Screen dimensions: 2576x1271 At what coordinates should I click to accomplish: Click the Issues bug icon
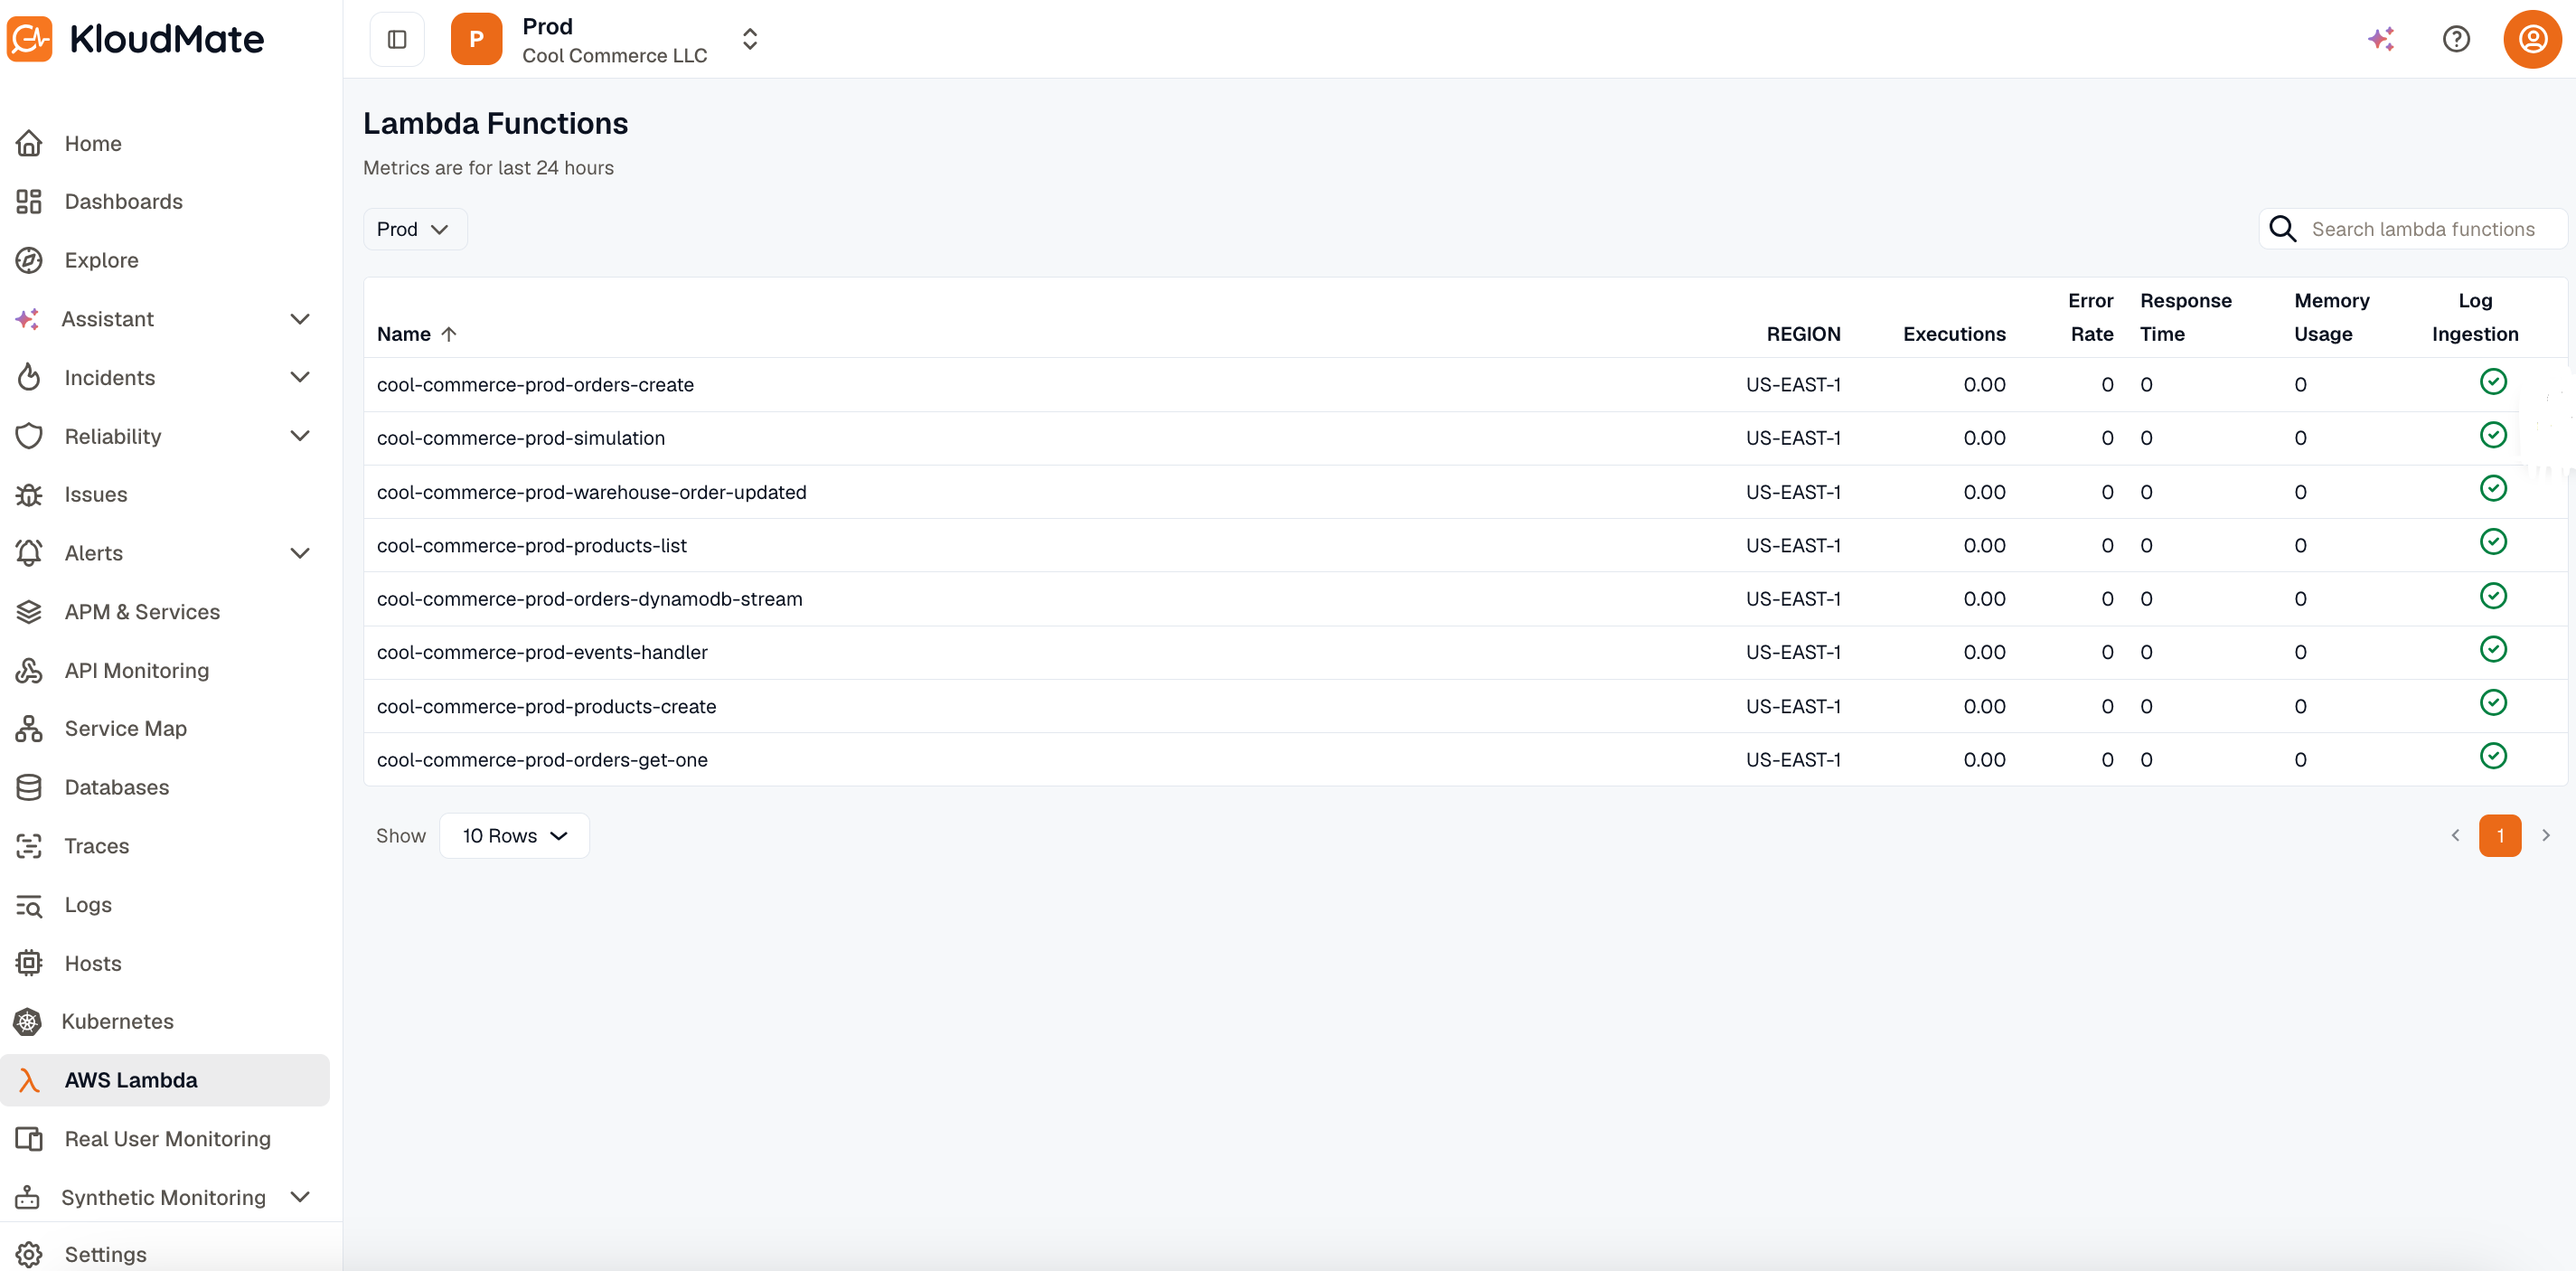click(x=29, y=495)
